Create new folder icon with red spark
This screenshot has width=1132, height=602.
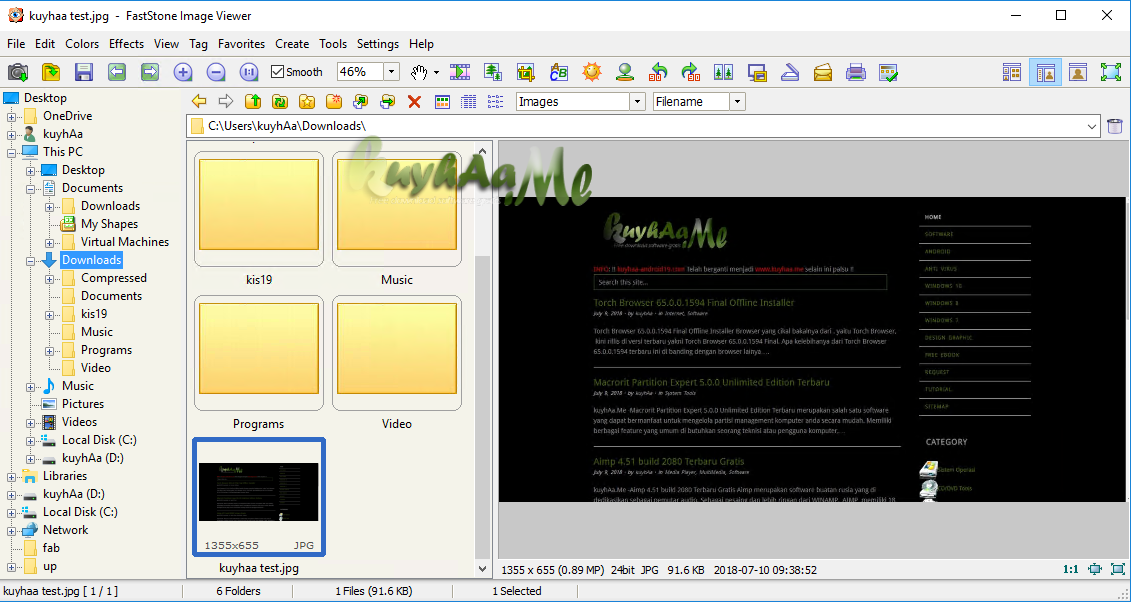click(334, 102)
